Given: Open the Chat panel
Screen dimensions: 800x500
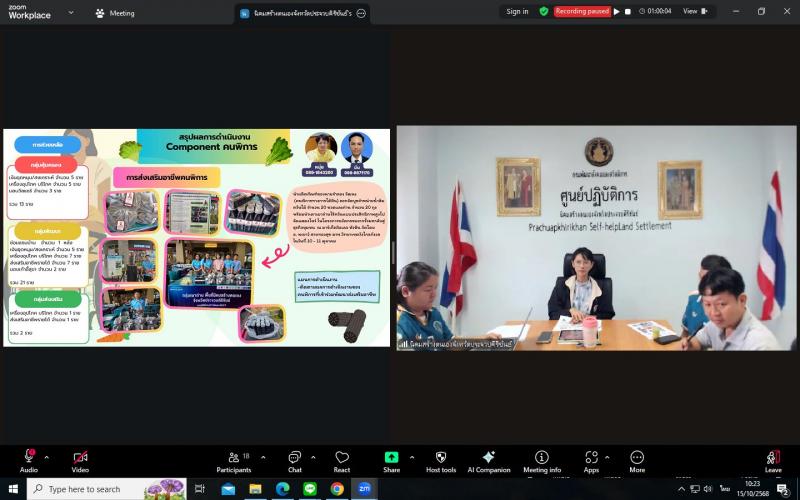Looking at the screenshot, I should (295, 461).
